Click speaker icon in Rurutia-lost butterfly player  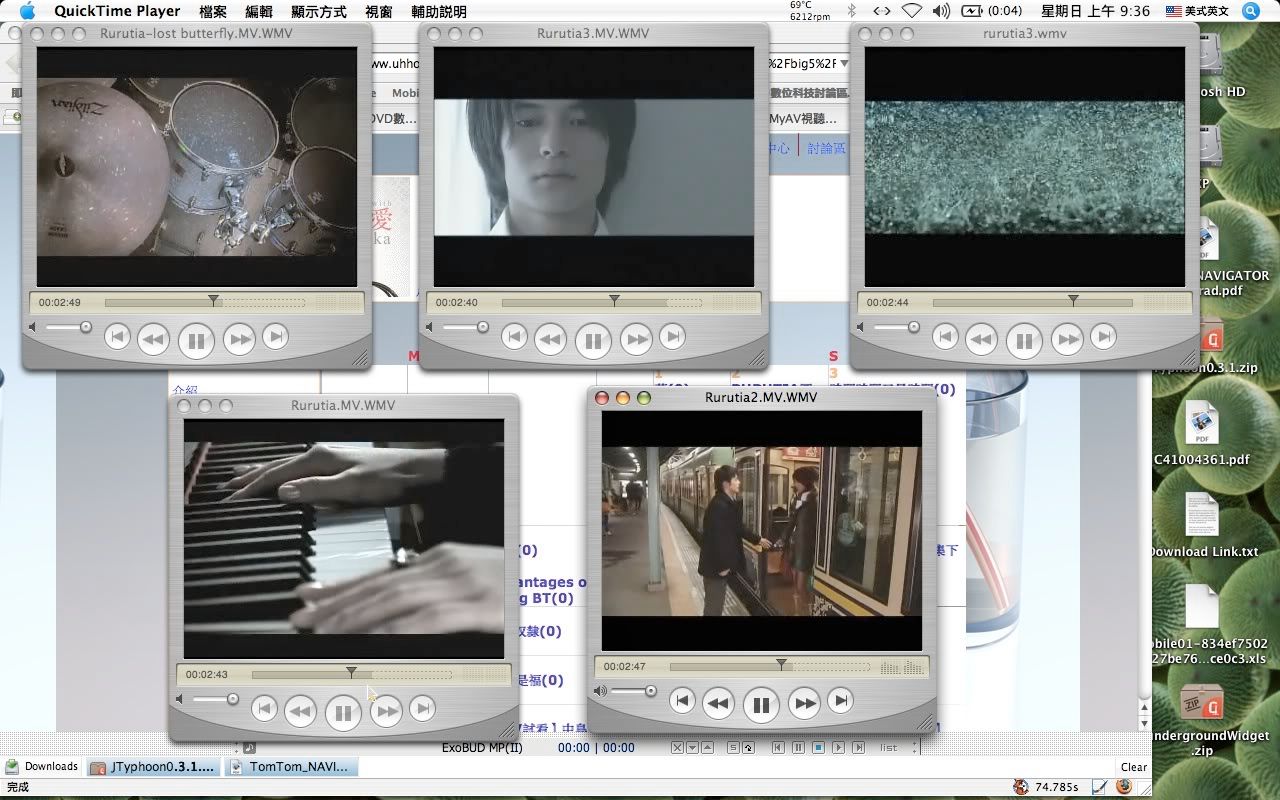click(33, 327)
